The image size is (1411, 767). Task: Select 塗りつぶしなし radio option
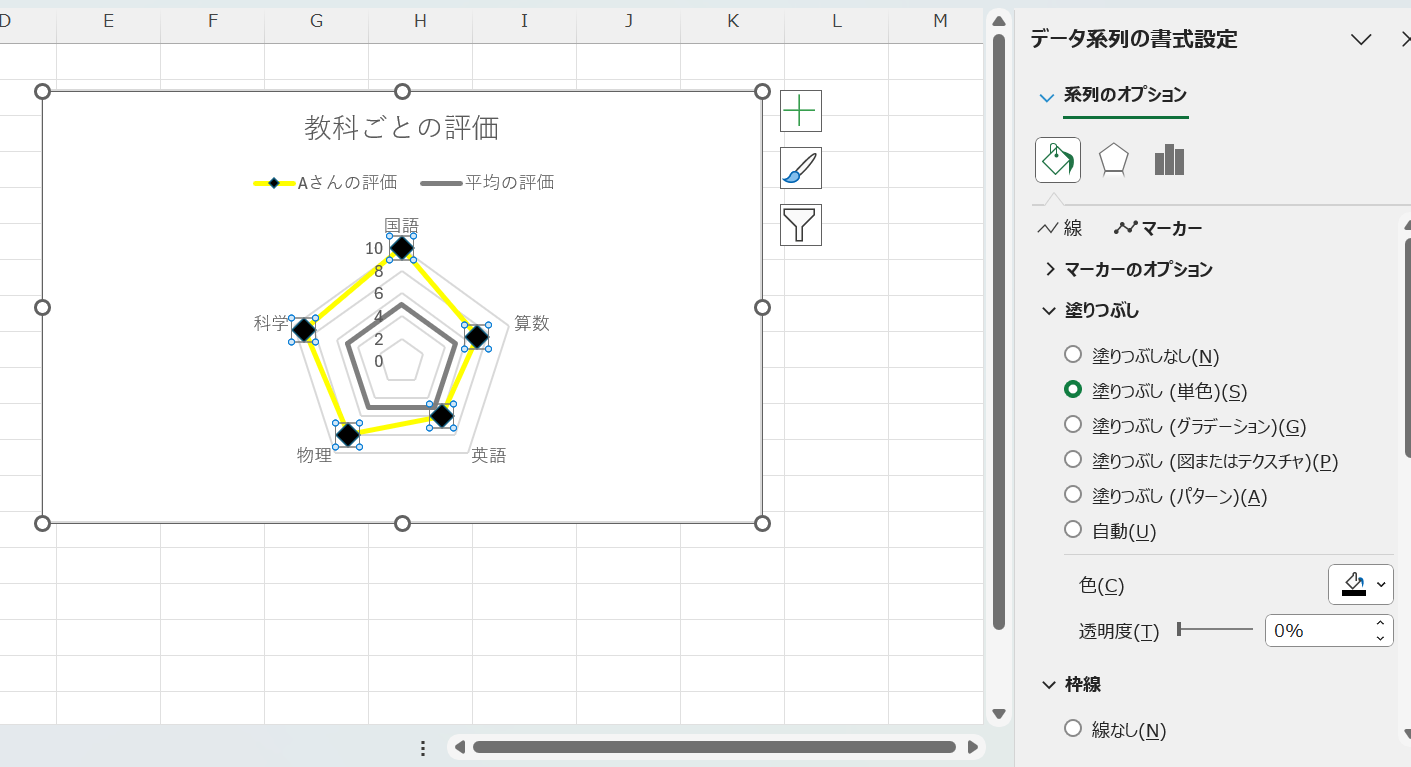(x=1073, y=355)
